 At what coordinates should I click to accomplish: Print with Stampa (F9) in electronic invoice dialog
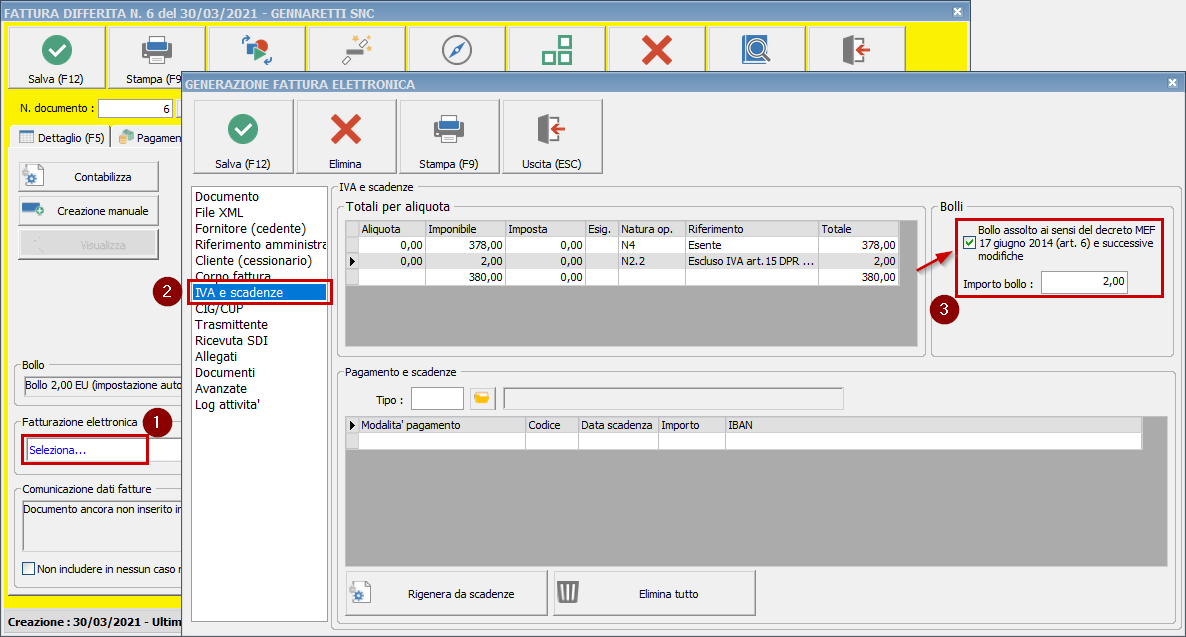(449, 137)
